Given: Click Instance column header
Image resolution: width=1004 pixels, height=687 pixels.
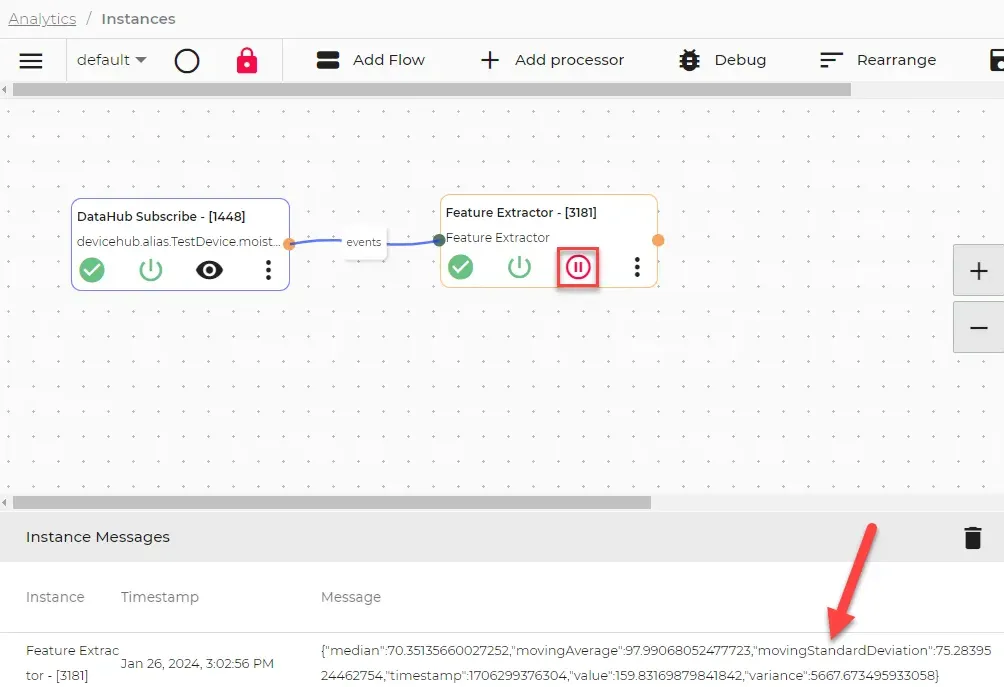Looking at the screenshot, I should (x=55, y=597).
